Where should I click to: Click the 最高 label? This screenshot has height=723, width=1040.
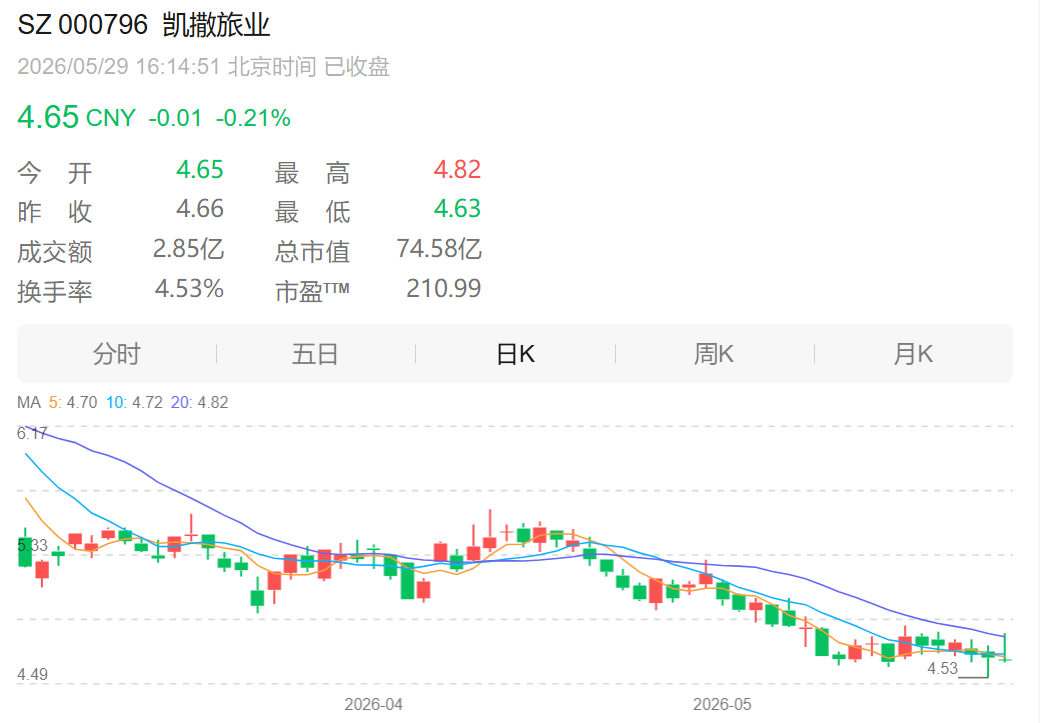(x=312, y=173)
